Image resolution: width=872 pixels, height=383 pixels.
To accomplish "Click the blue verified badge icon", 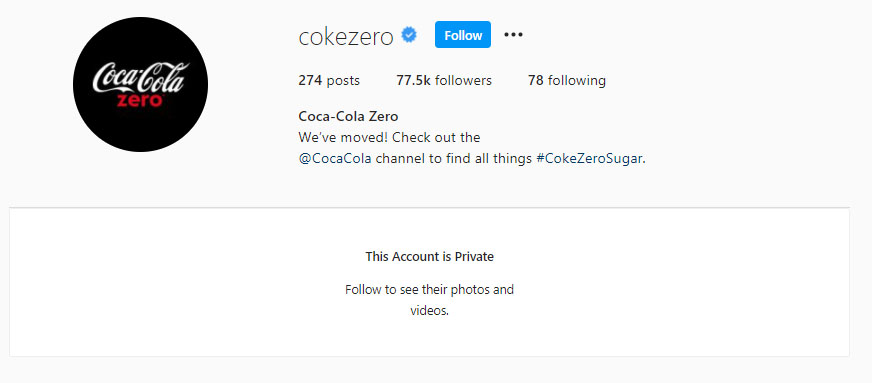I will point(409,36).
